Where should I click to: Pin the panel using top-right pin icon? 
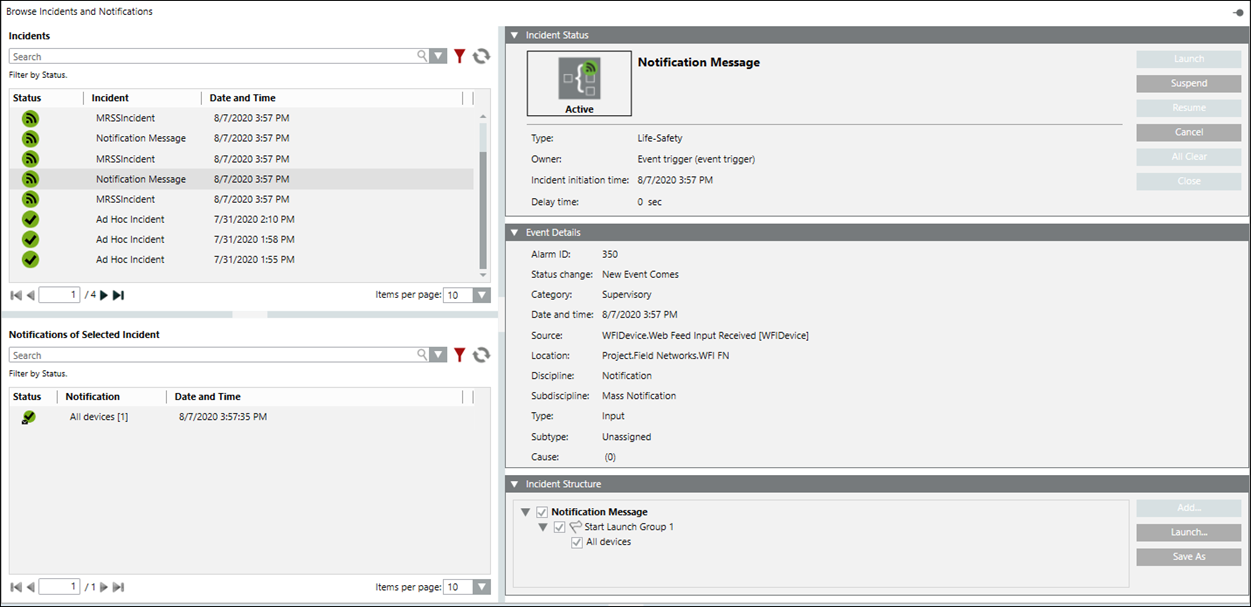tap(1238, 12)
